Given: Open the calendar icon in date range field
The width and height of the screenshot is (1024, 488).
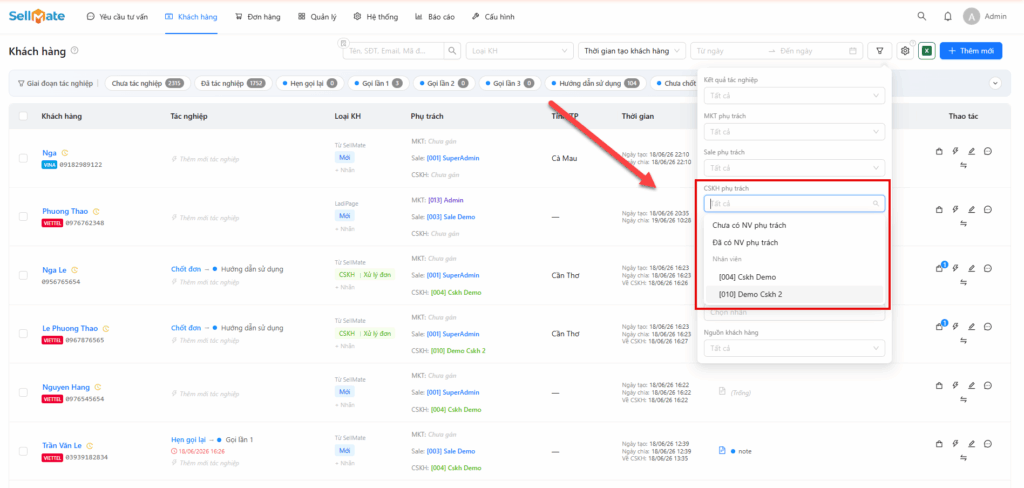Looking at the screenshot, I should point(852,51).
